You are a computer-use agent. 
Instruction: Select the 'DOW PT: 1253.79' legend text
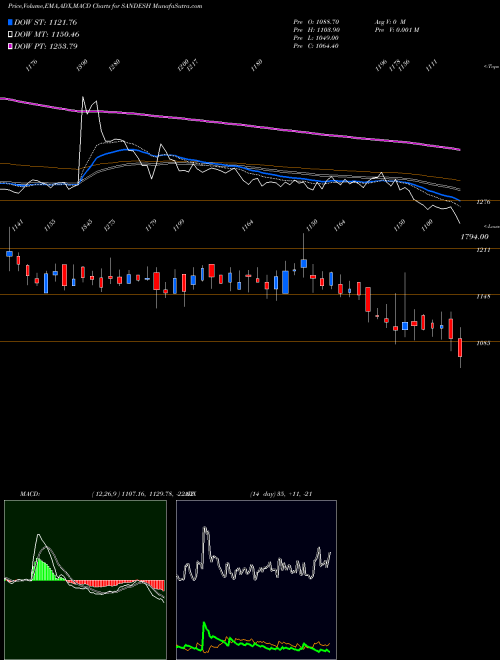click(x=45, y=46)
